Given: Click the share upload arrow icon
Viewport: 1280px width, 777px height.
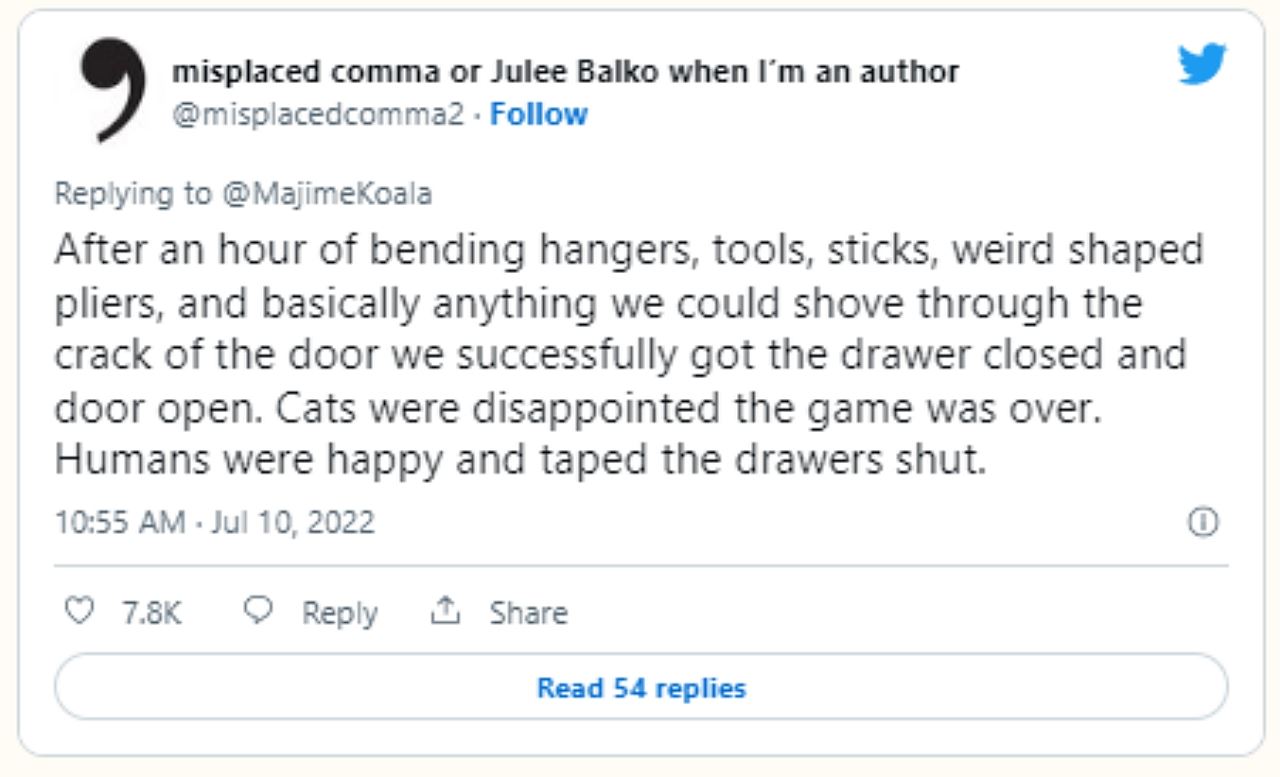Looking at the screenshot, I should [443, 611].
